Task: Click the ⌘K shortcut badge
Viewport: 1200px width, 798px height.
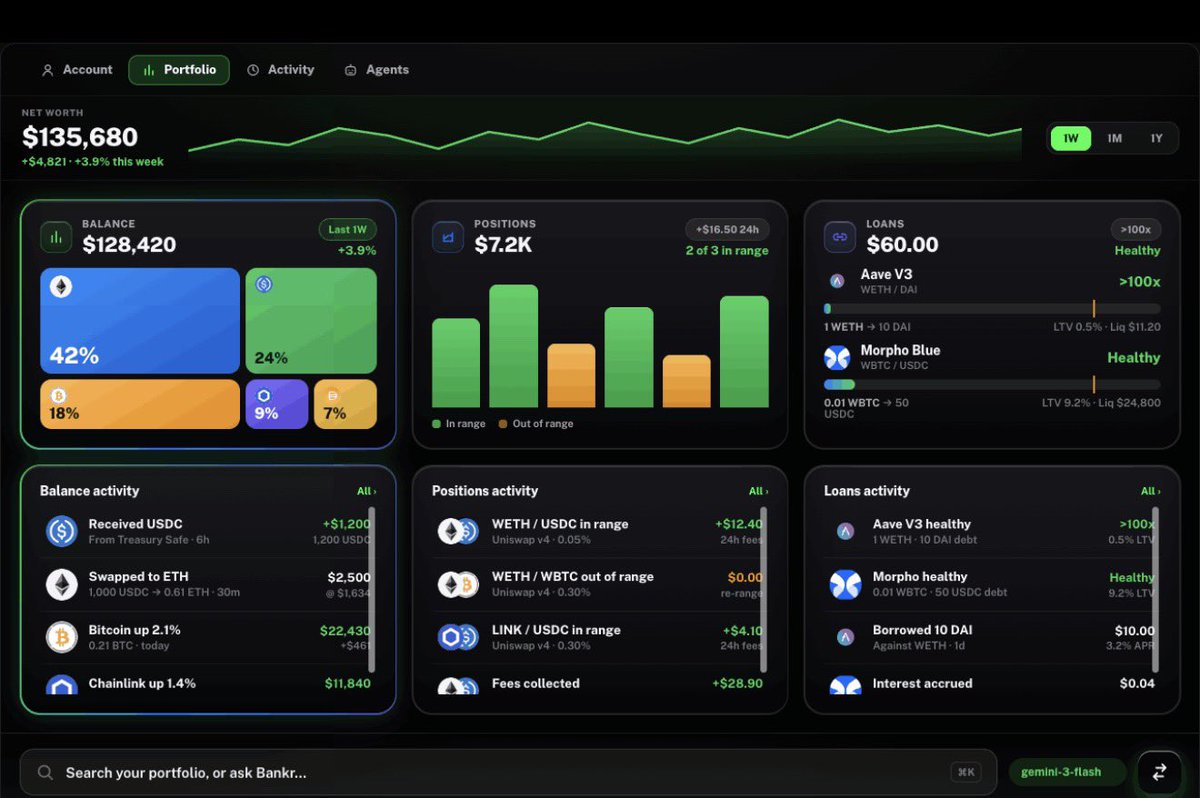Action: (966, 772)
